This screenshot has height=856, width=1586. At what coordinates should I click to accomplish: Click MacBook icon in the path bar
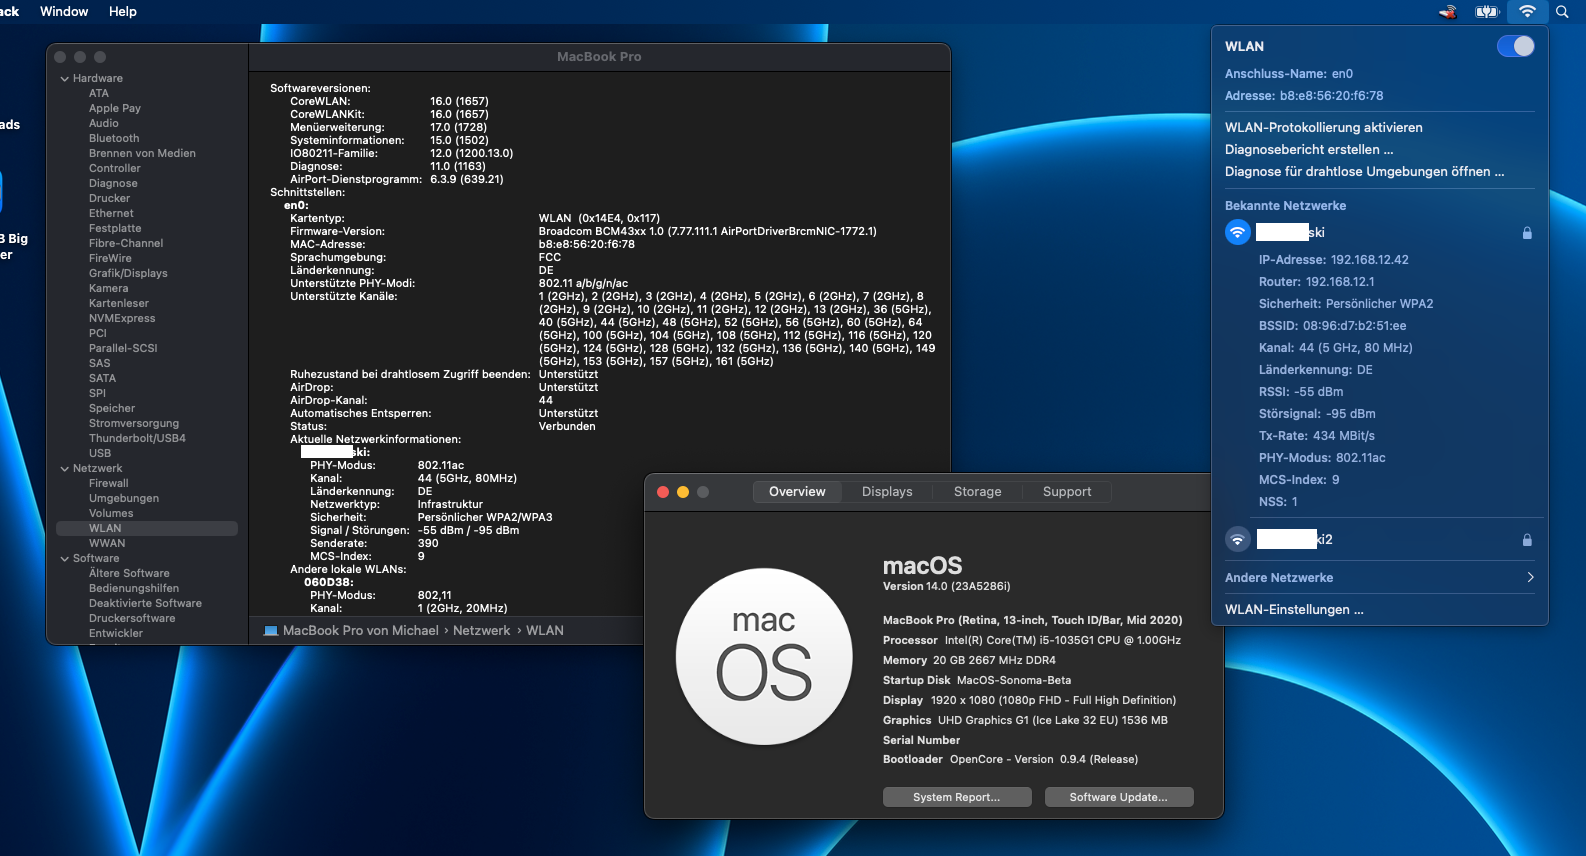coord(271,631)
